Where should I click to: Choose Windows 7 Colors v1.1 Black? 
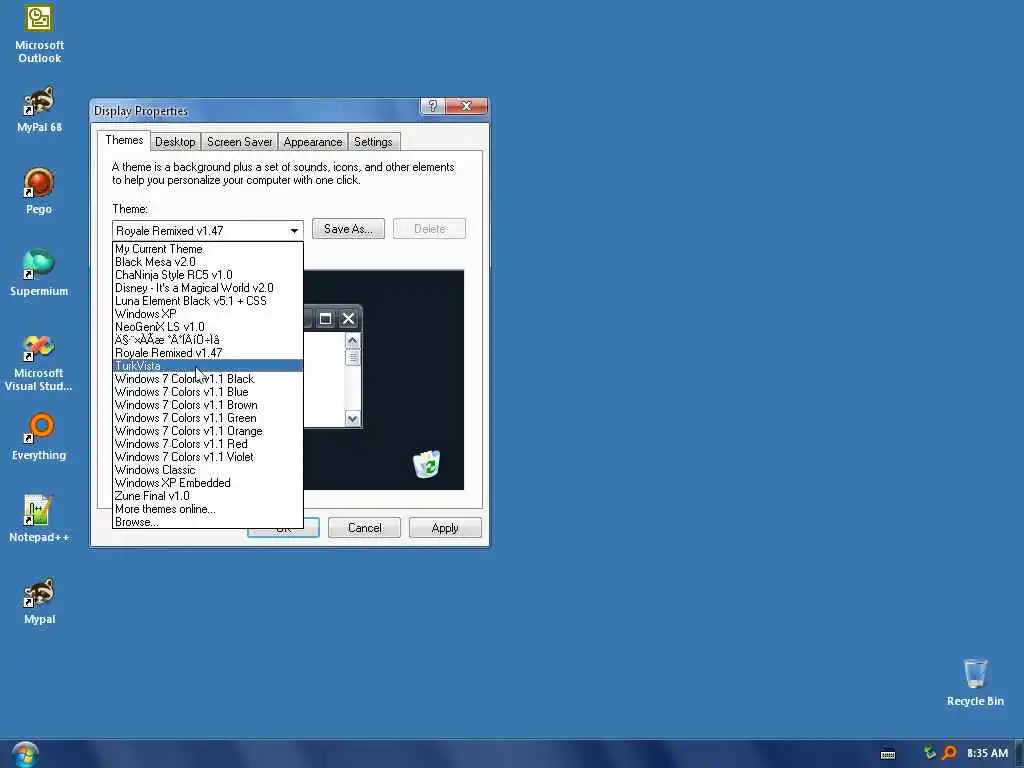[208, 379]
